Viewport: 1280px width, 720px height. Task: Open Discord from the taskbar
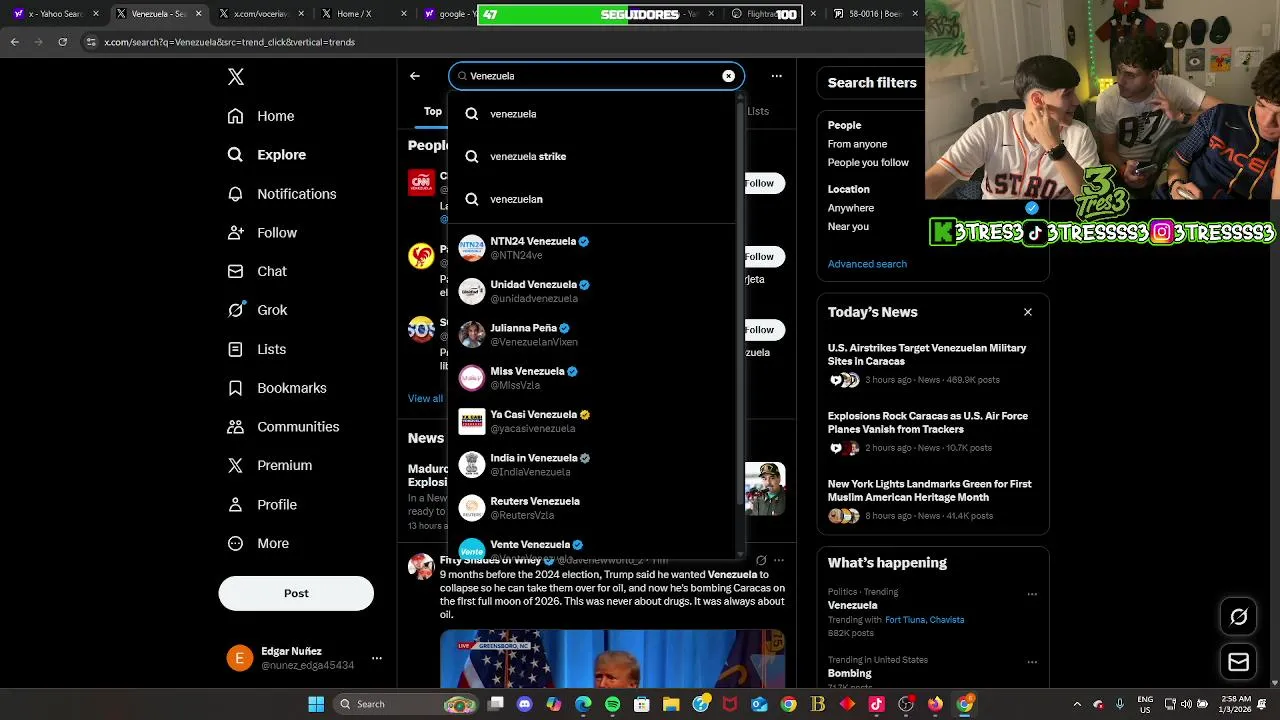coord(525,704)
